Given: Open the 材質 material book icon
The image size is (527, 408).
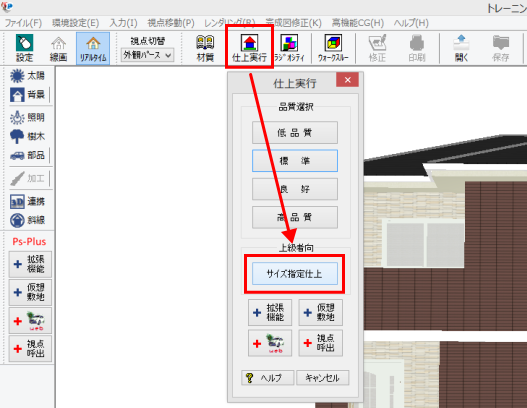Looking at the screenshot, I should tap(205, 48).
